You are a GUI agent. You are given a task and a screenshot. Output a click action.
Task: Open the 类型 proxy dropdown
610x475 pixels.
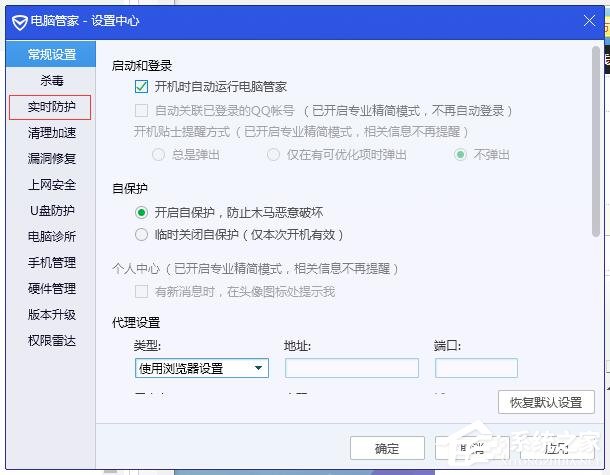(x=202, y=368)
